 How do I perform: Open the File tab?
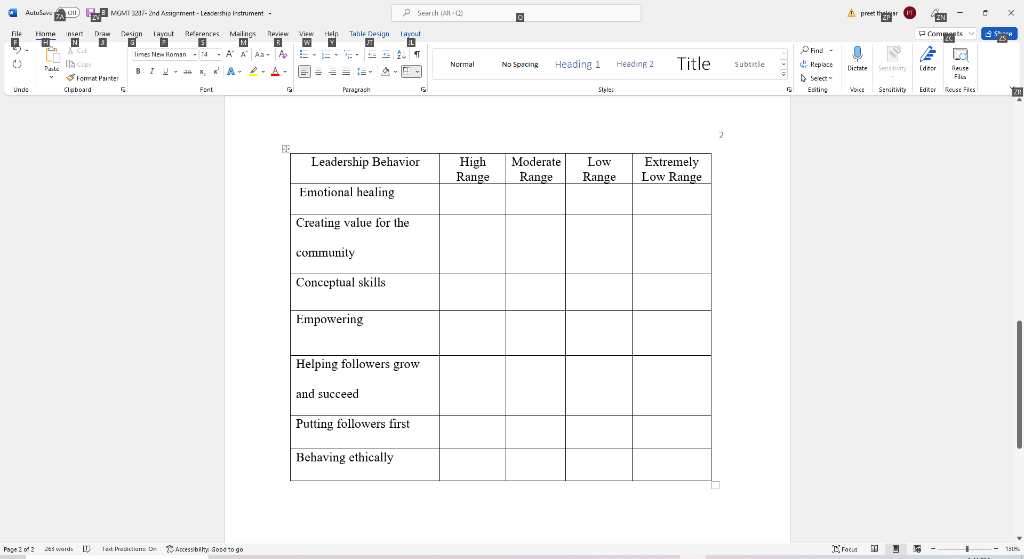16,33
